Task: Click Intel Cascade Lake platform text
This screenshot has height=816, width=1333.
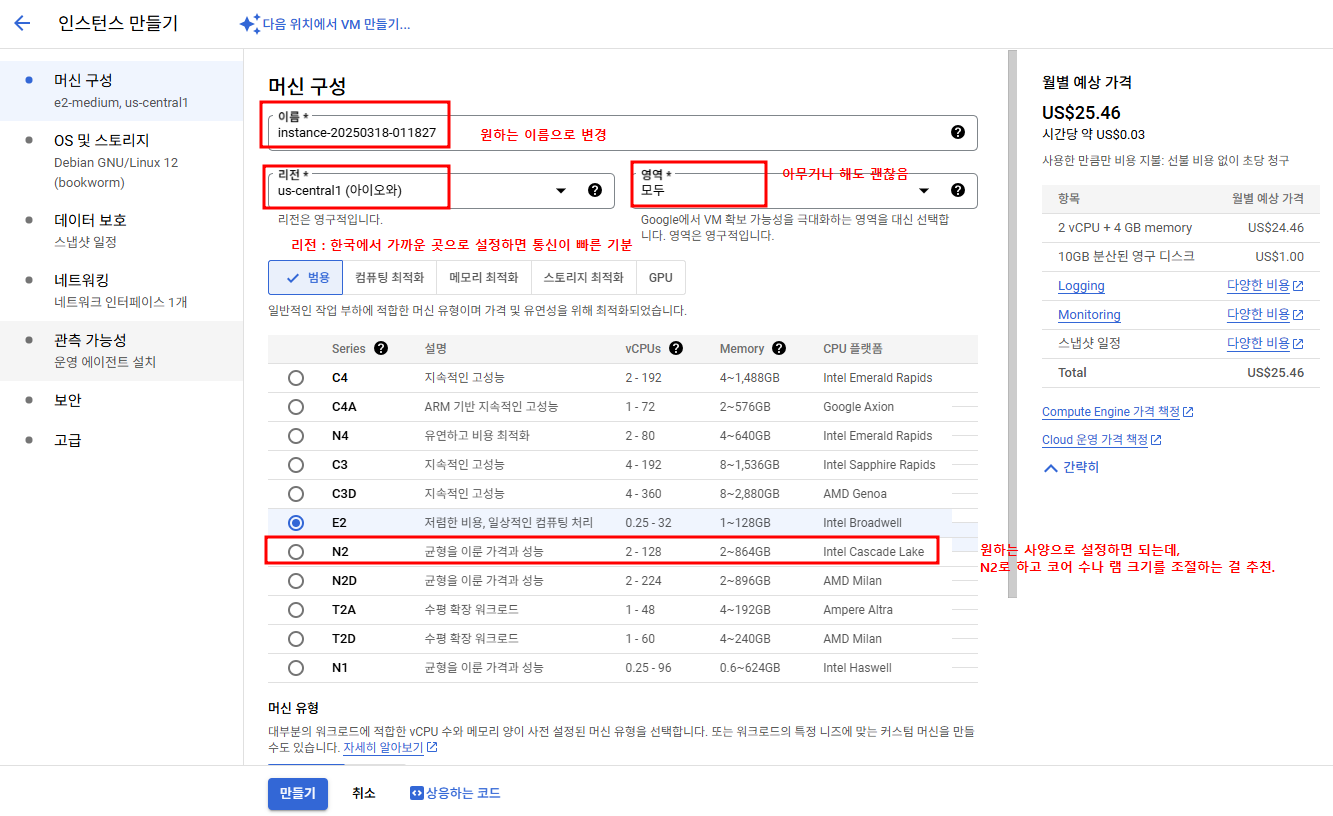Action: click(875, 552)
